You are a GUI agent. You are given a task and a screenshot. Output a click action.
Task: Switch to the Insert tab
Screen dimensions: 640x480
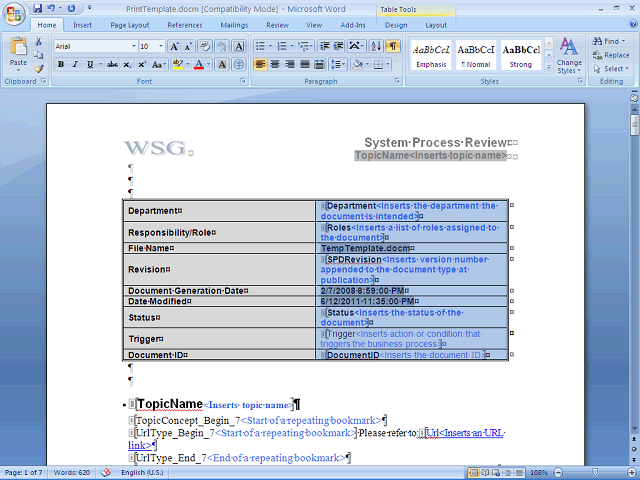tap(82, 25)
